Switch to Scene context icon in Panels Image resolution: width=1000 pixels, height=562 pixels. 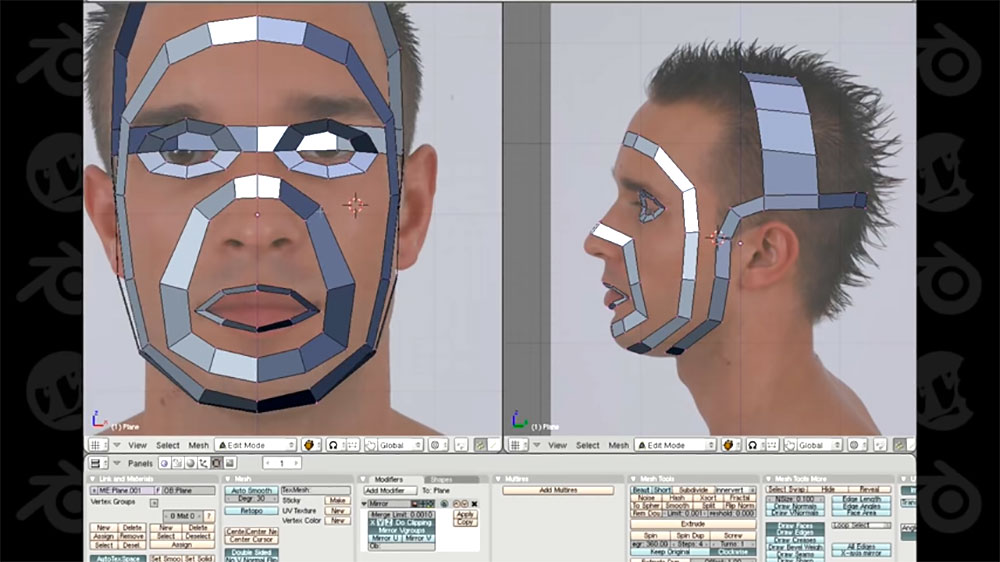pos(229,463)
